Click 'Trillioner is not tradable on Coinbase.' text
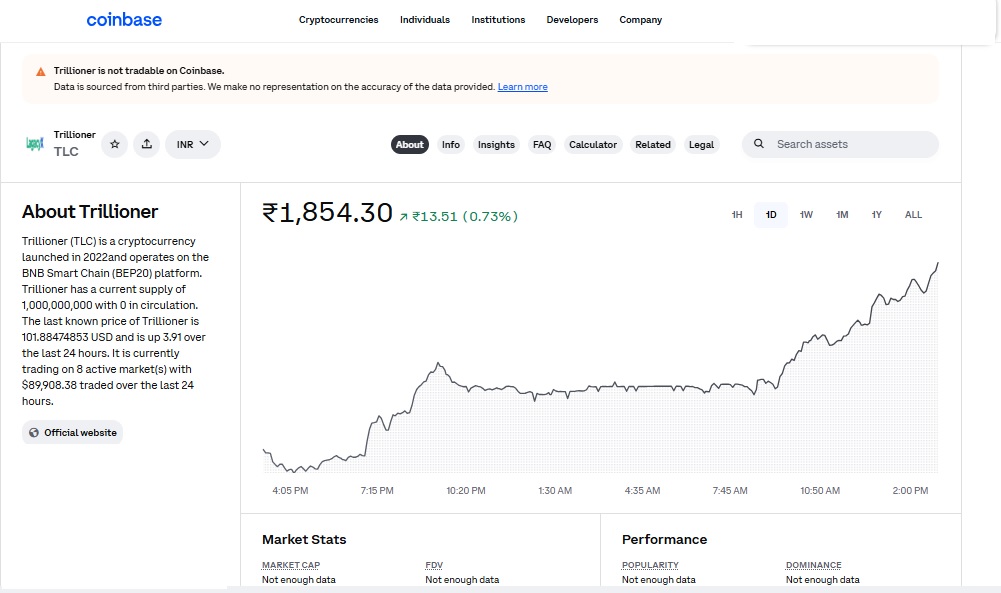This screenshot has width=1001, height=593. pyautogui.click(x=139, y=71)
